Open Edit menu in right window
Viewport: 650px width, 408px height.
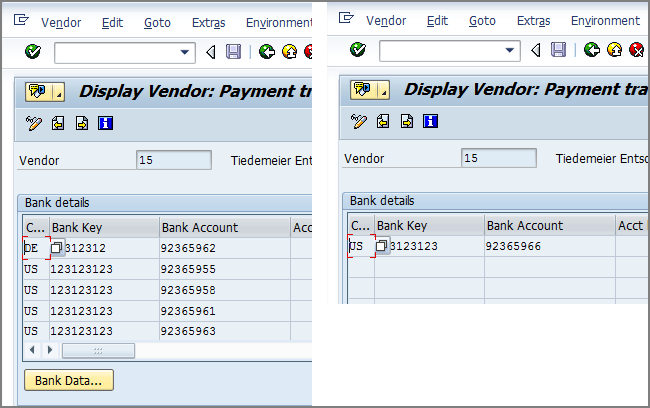(x=437, y=20)
